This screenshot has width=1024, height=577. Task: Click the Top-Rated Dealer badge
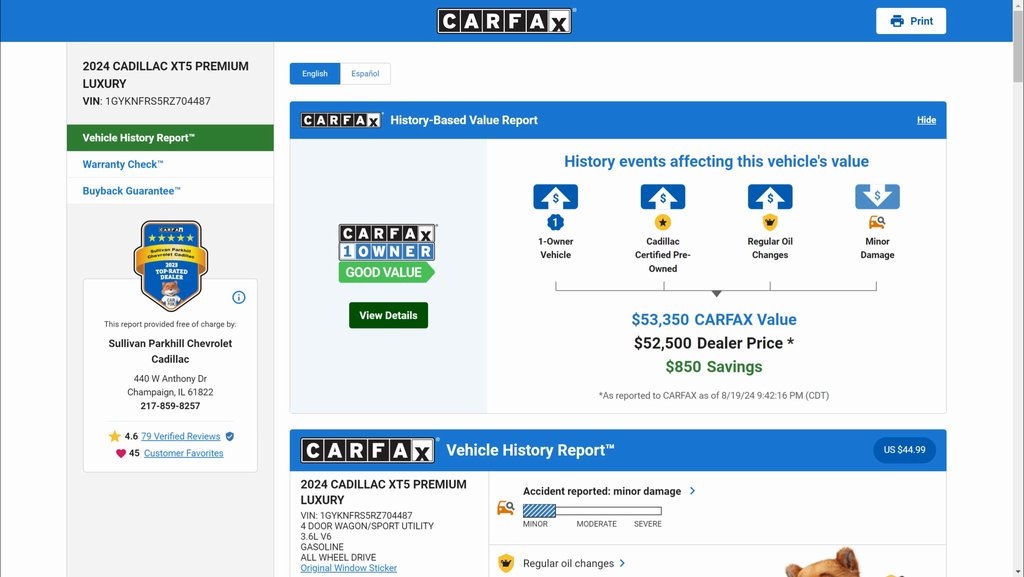pos(170,265)
